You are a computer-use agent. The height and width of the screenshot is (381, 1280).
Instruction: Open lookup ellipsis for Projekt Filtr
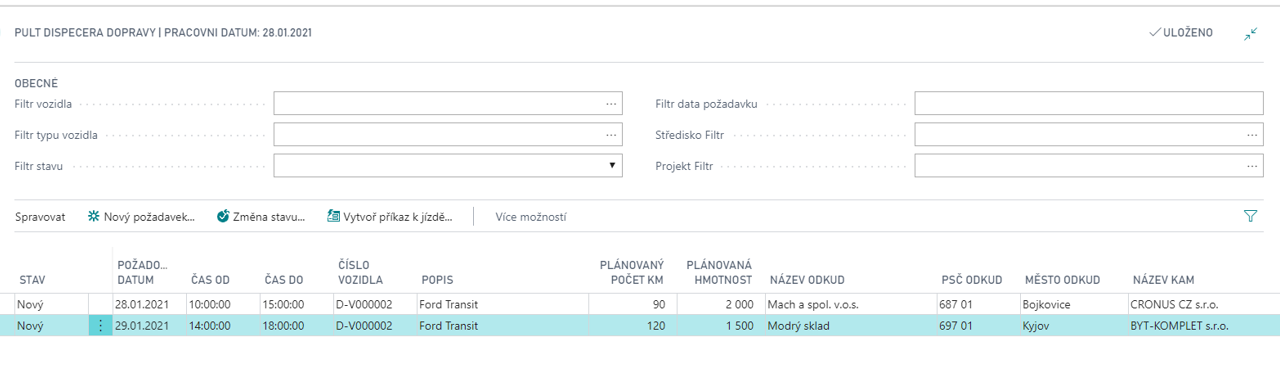[1252, 166]
